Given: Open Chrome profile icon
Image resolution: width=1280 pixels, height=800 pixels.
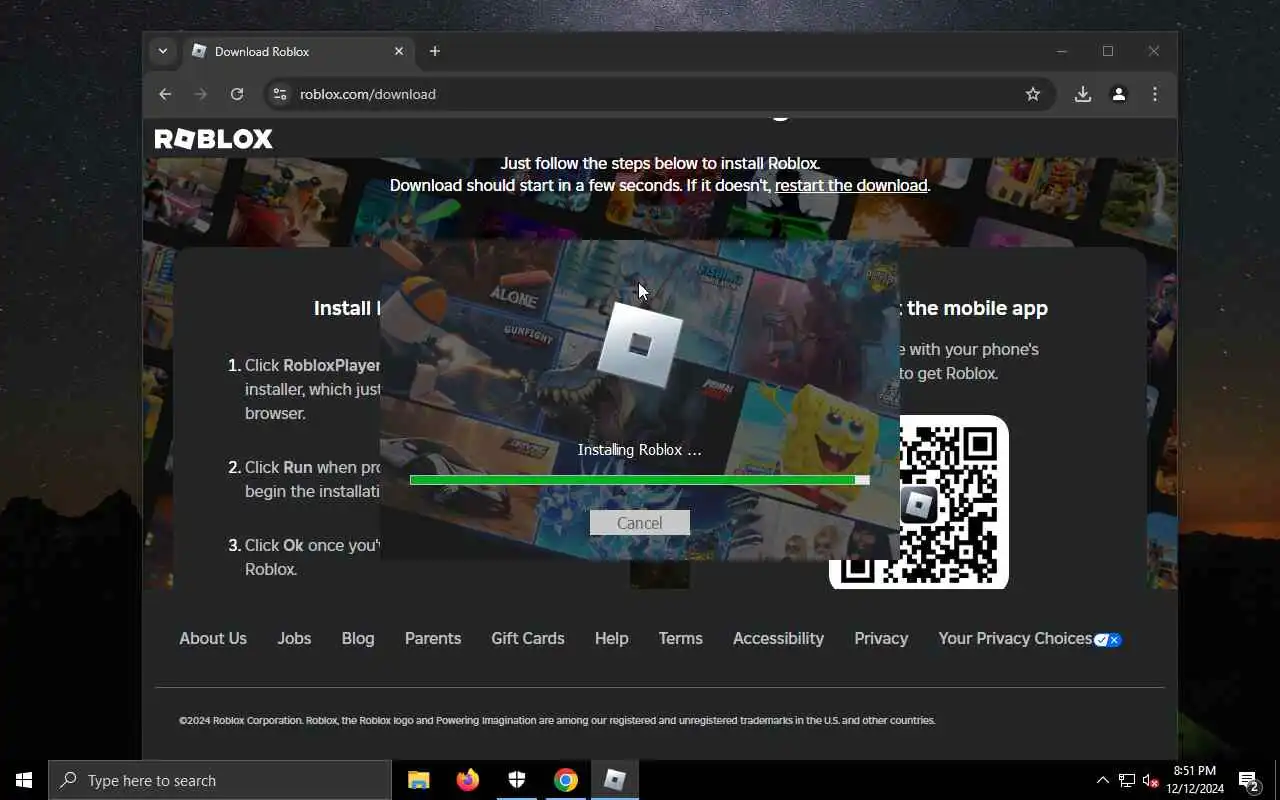Looking at the screenshot, I should [x=1119, y=94].
